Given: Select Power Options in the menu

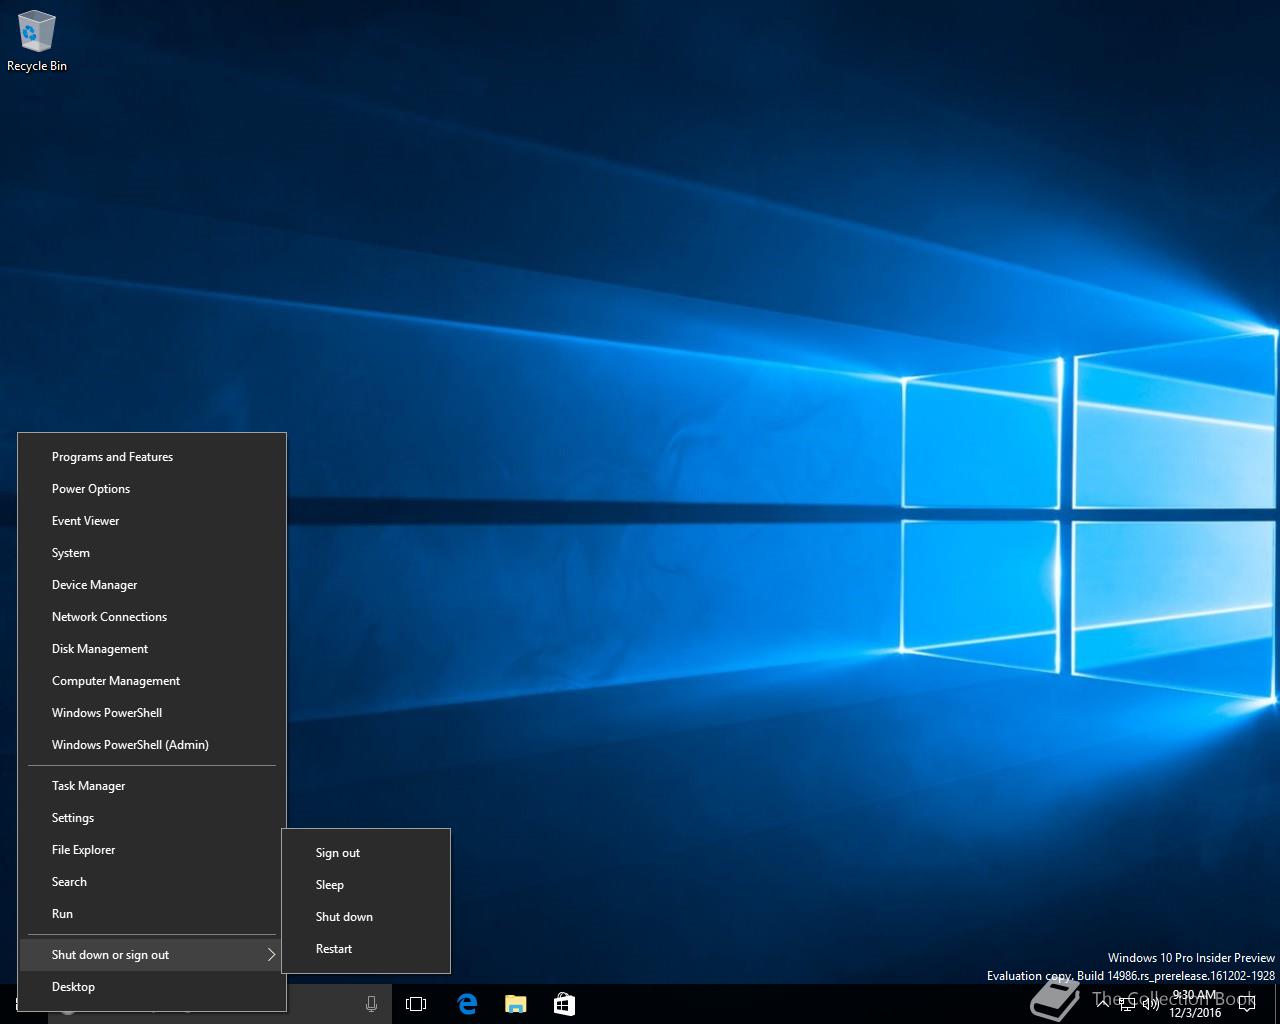Looking at the screenshot, I should [152, 489].
